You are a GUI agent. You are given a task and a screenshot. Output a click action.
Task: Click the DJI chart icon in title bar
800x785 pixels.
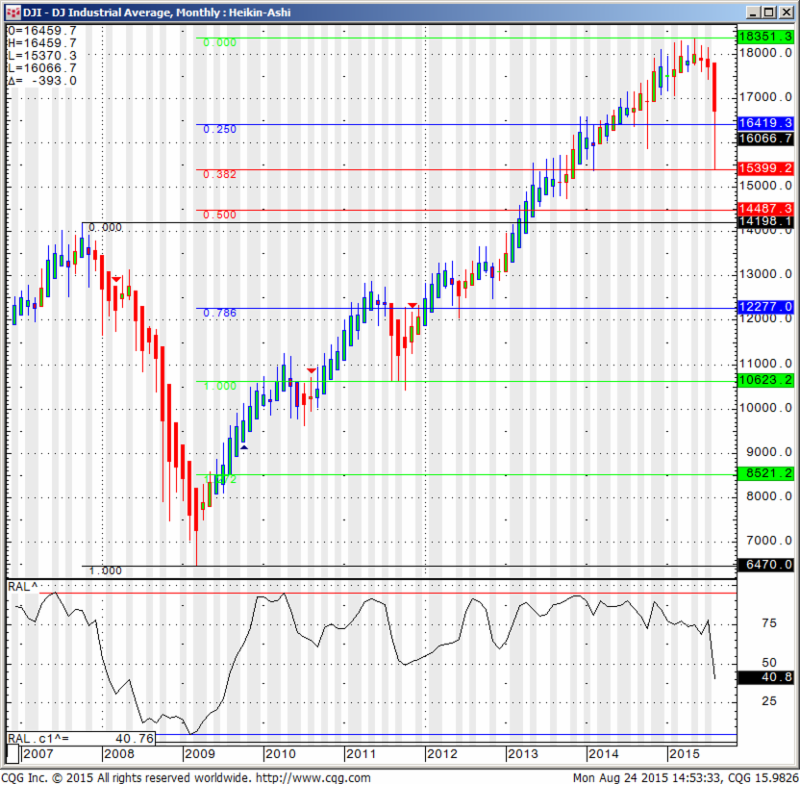[x=13, y=12]
